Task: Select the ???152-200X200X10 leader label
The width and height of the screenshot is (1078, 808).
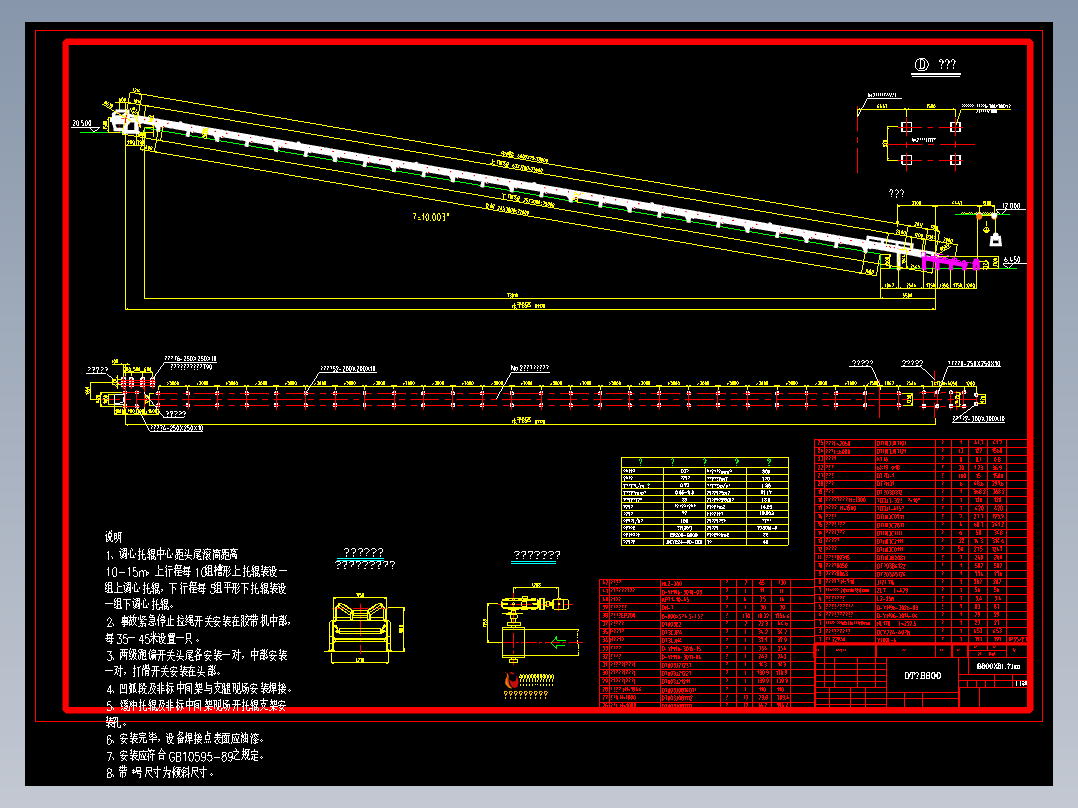Action: (x=347, y=369)
